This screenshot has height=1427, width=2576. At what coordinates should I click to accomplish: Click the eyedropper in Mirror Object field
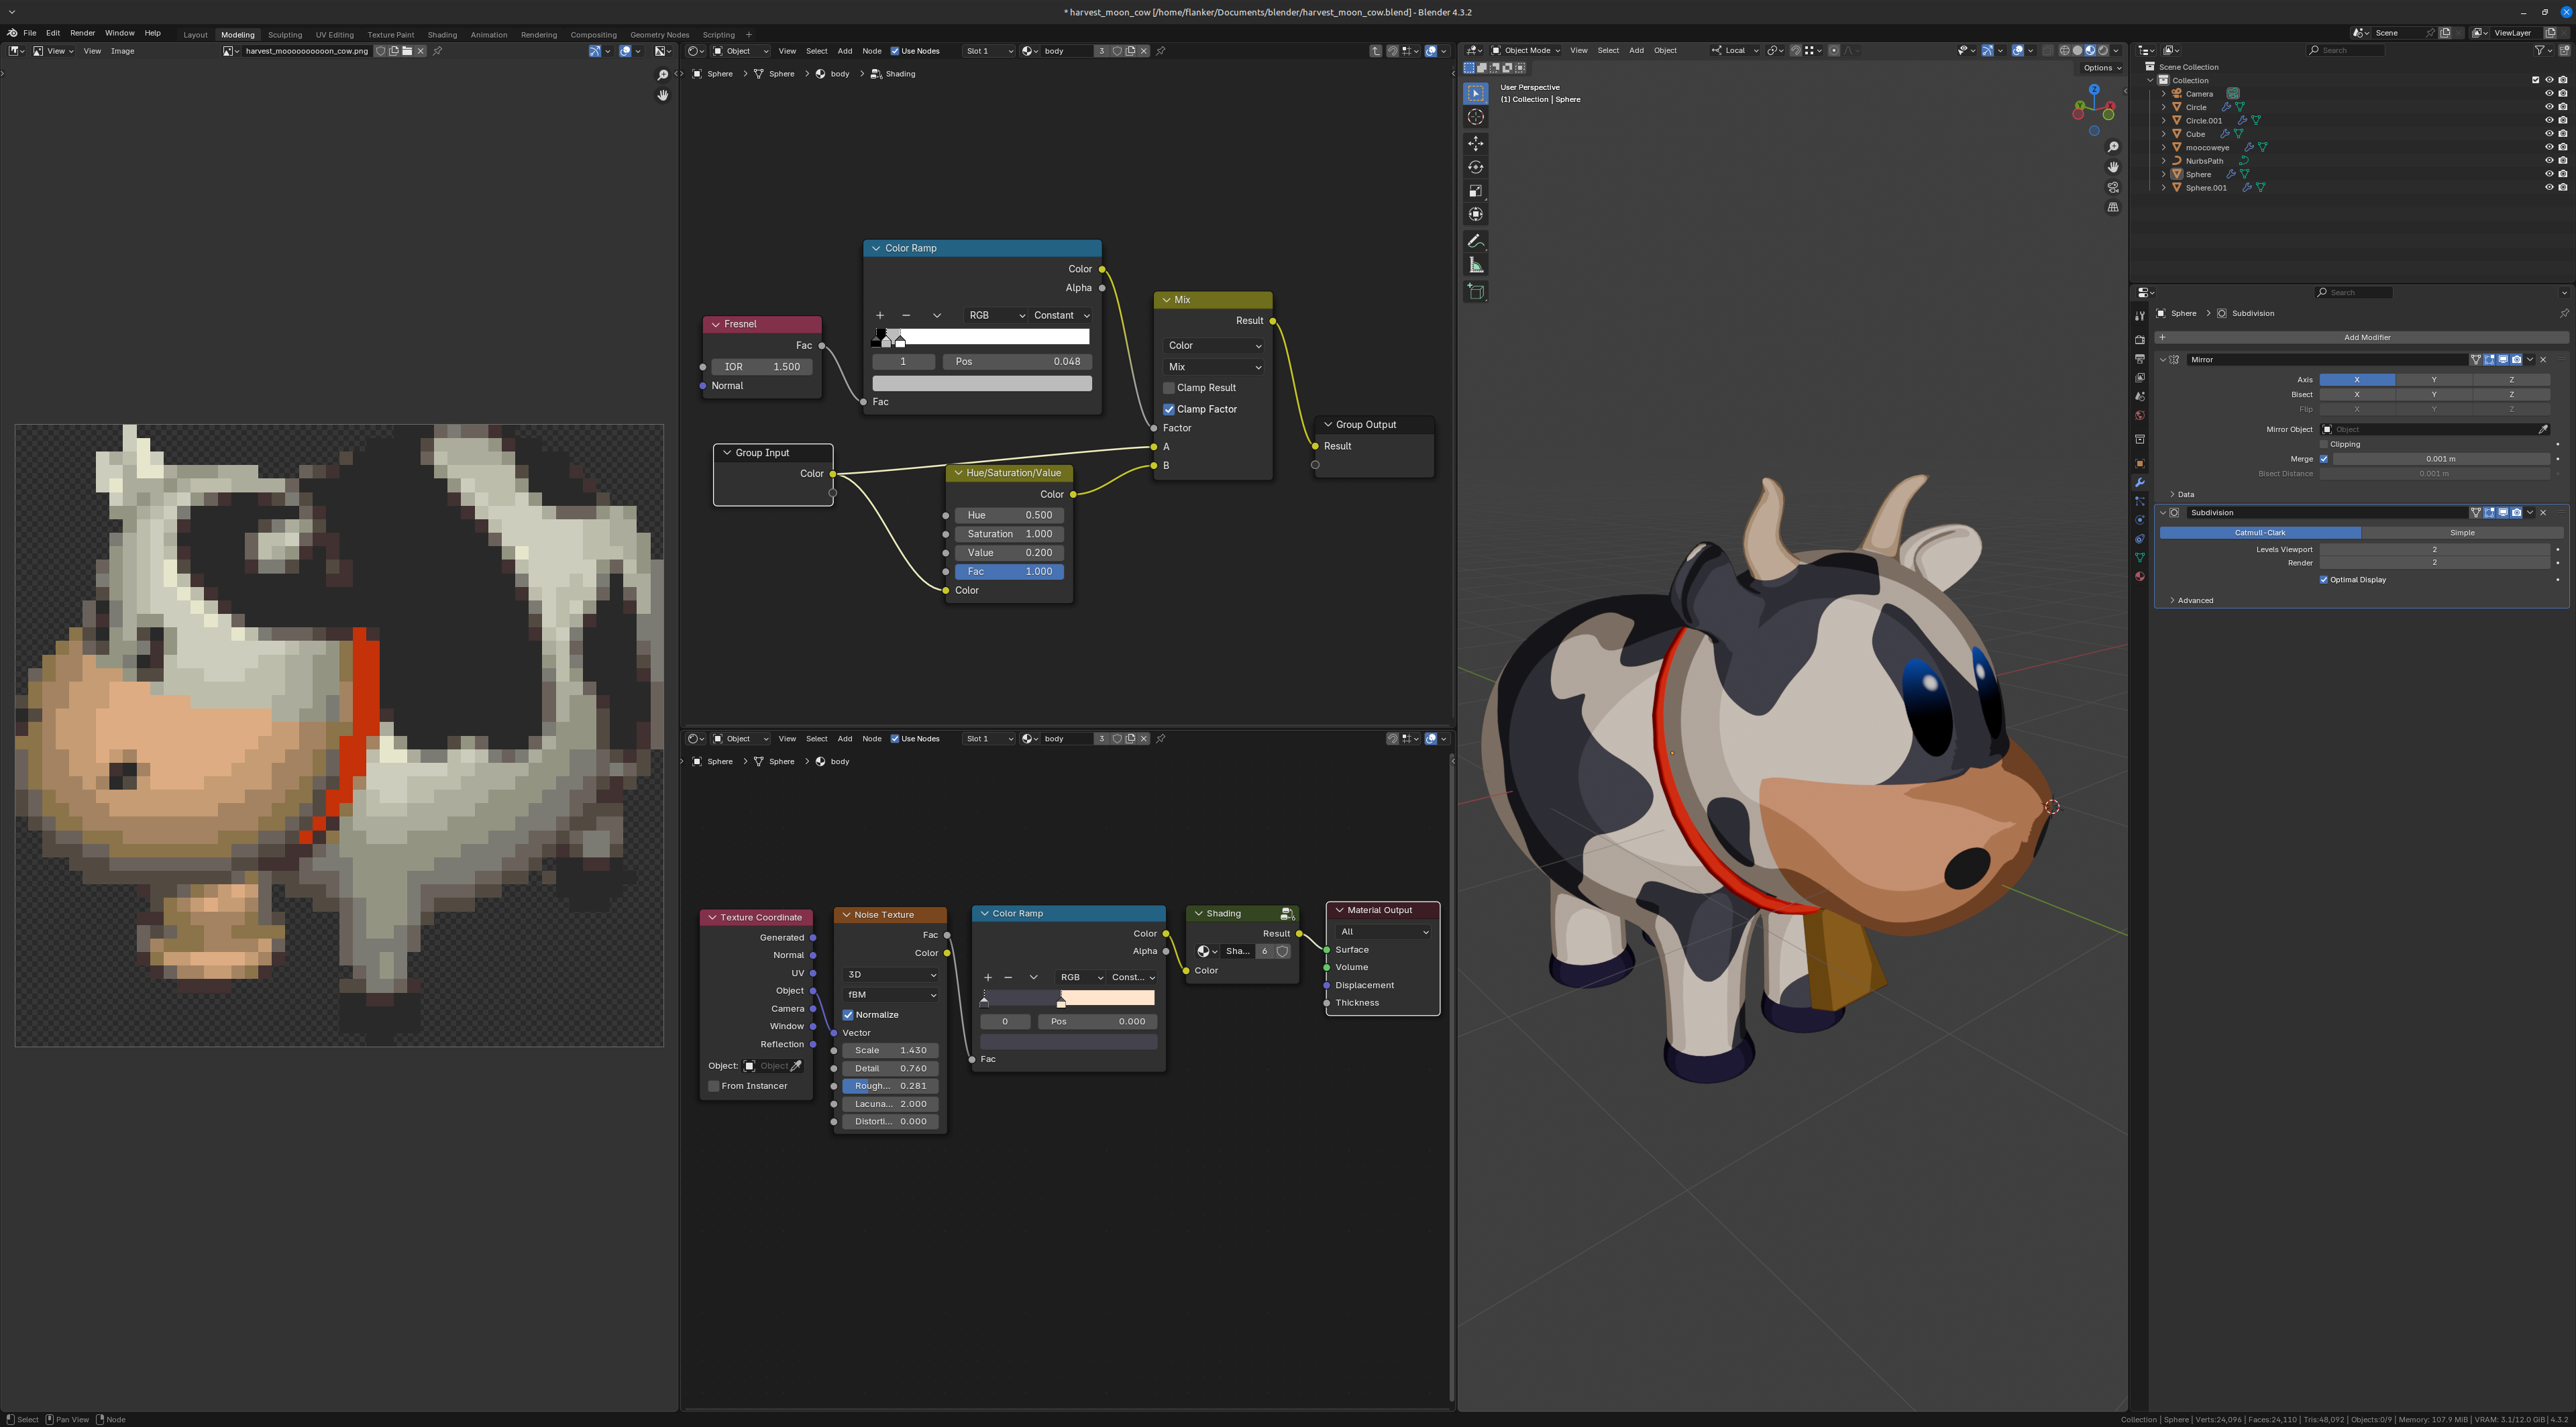coord(2543,429)
